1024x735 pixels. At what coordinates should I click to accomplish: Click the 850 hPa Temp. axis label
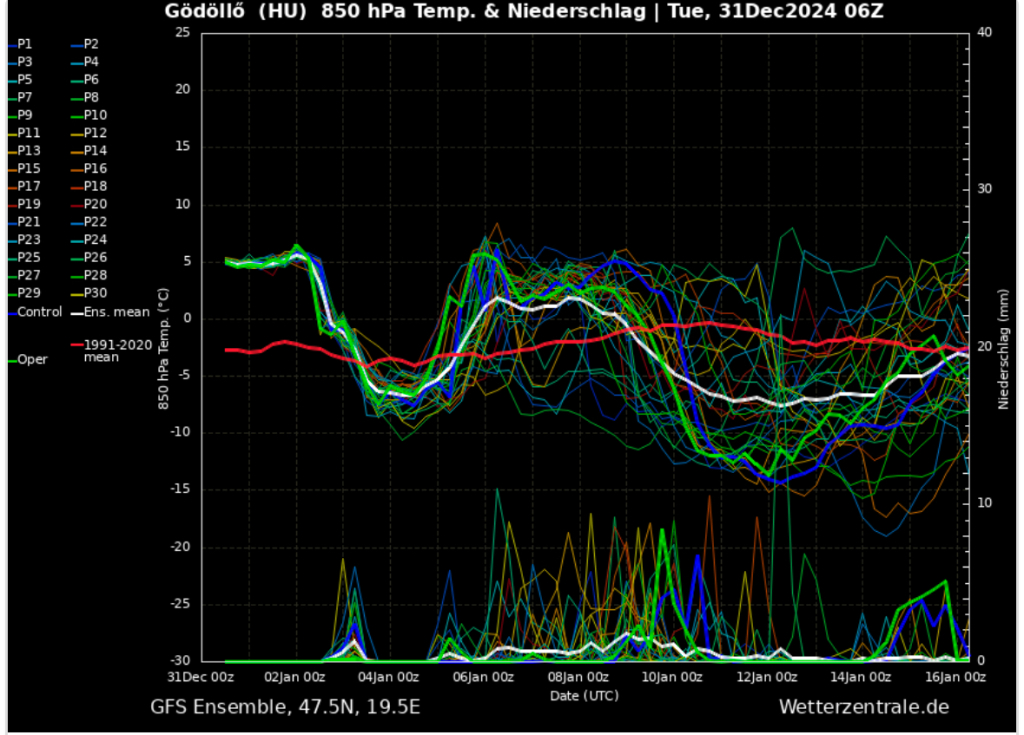pos(161,347)
